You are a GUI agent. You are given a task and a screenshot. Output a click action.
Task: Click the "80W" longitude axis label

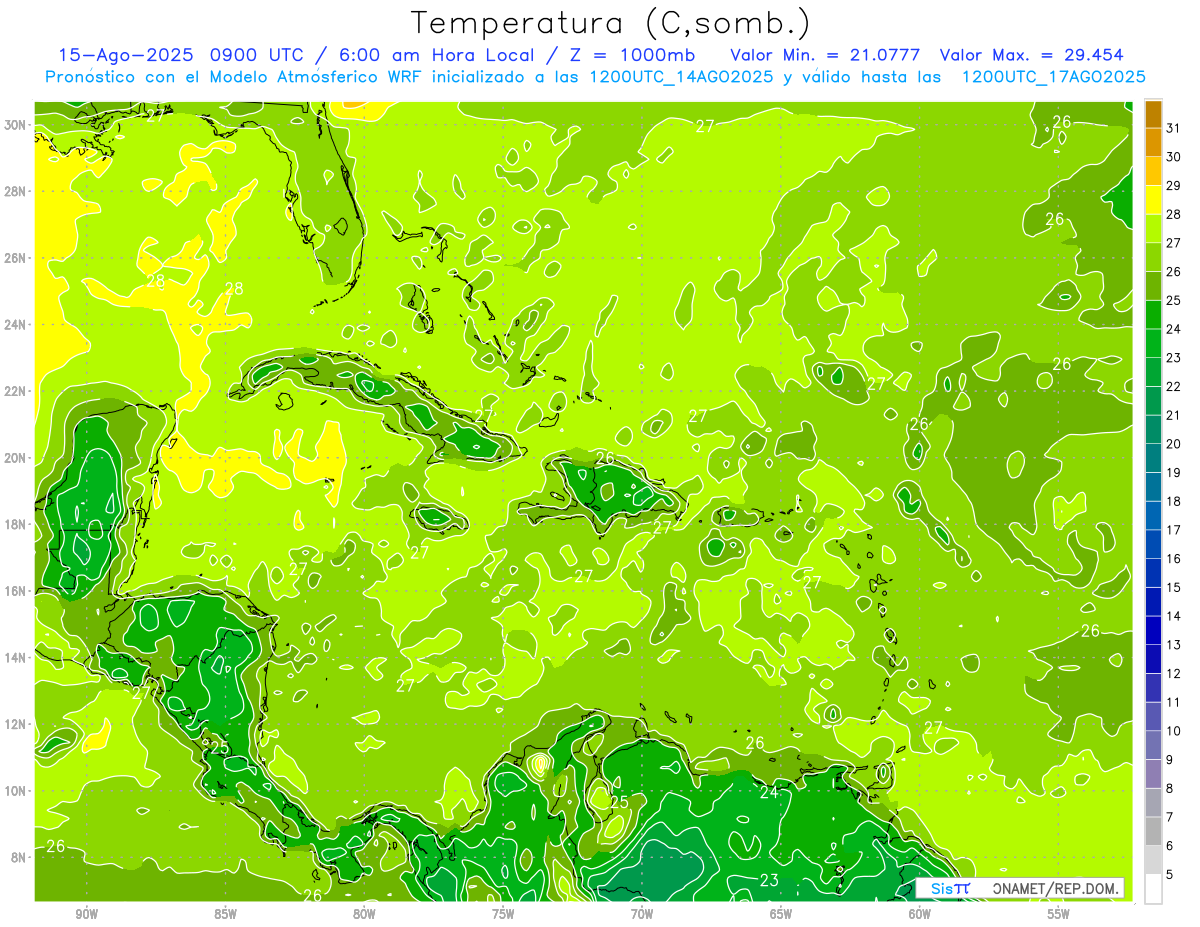tap(364, 914)
